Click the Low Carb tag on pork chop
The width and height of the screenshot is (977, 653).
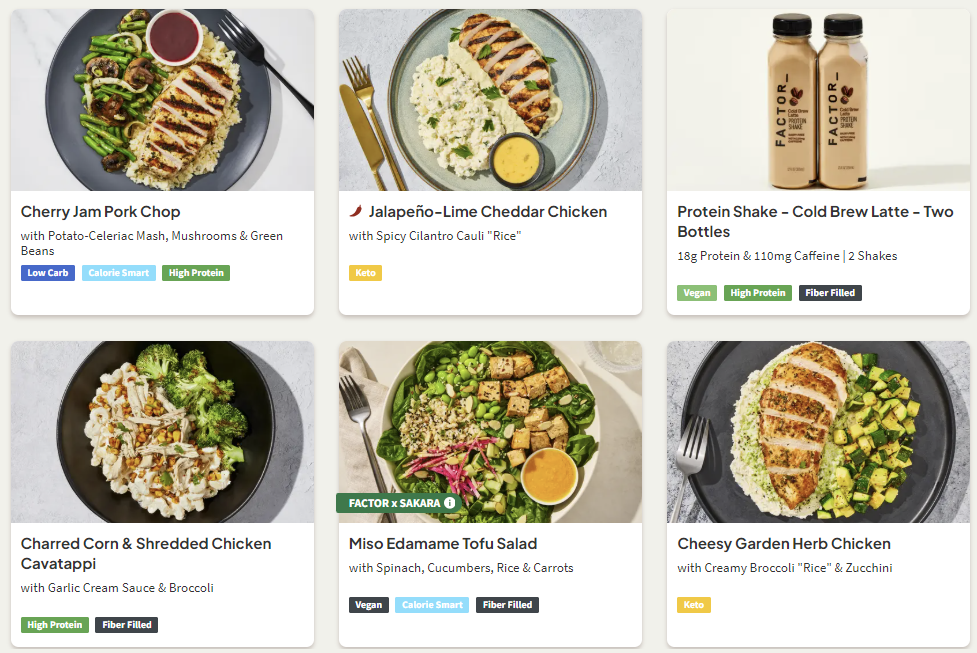click(x=48, y=273)
